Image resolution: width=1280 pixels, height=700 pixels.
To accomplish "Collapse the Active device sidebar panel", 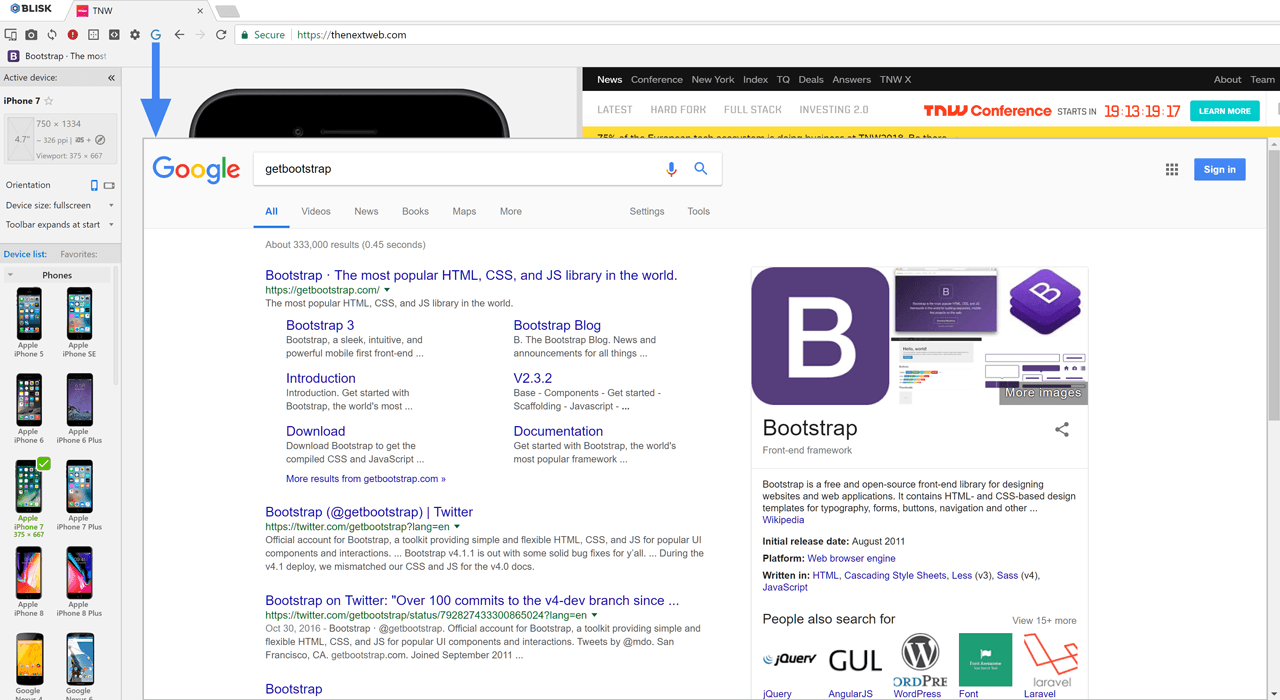I will (112, 78).
